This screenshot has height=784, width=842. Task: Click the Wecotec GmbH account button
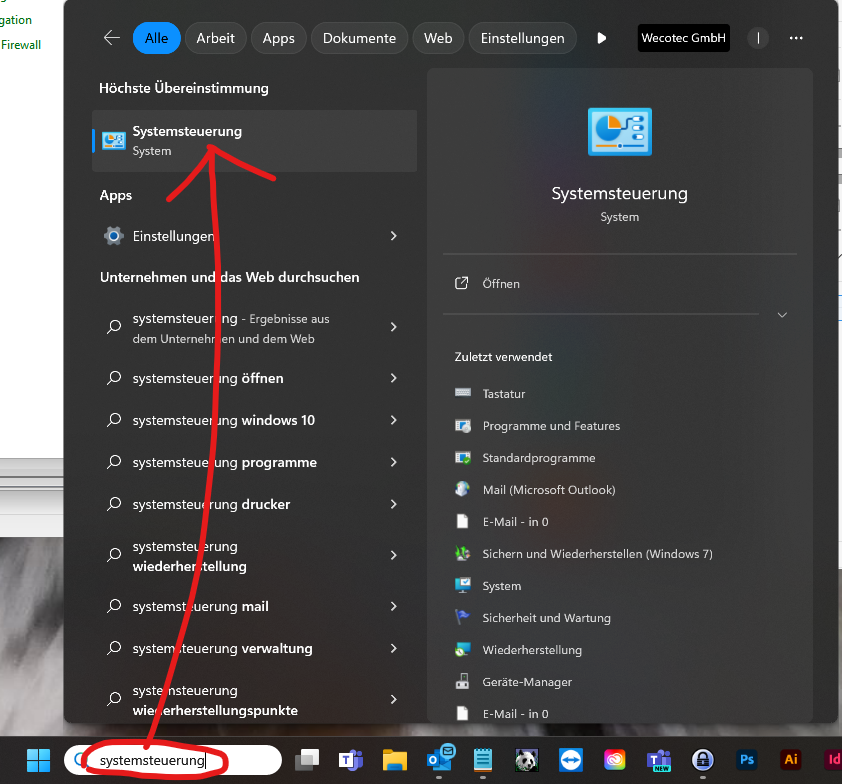[684, 38]
